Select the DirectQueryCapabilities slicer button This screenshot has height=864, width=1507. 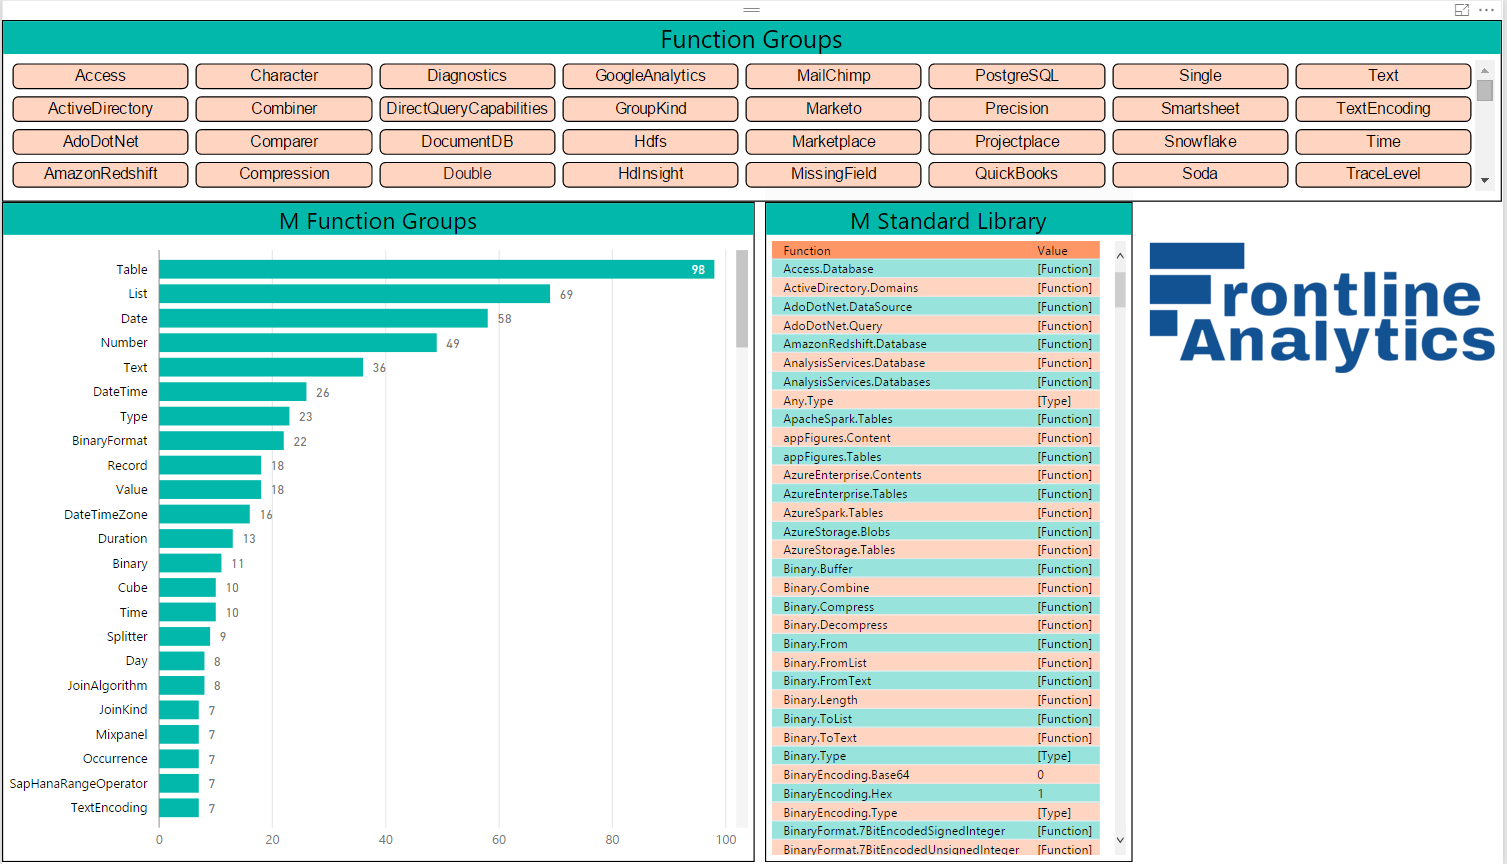[467, 109]
